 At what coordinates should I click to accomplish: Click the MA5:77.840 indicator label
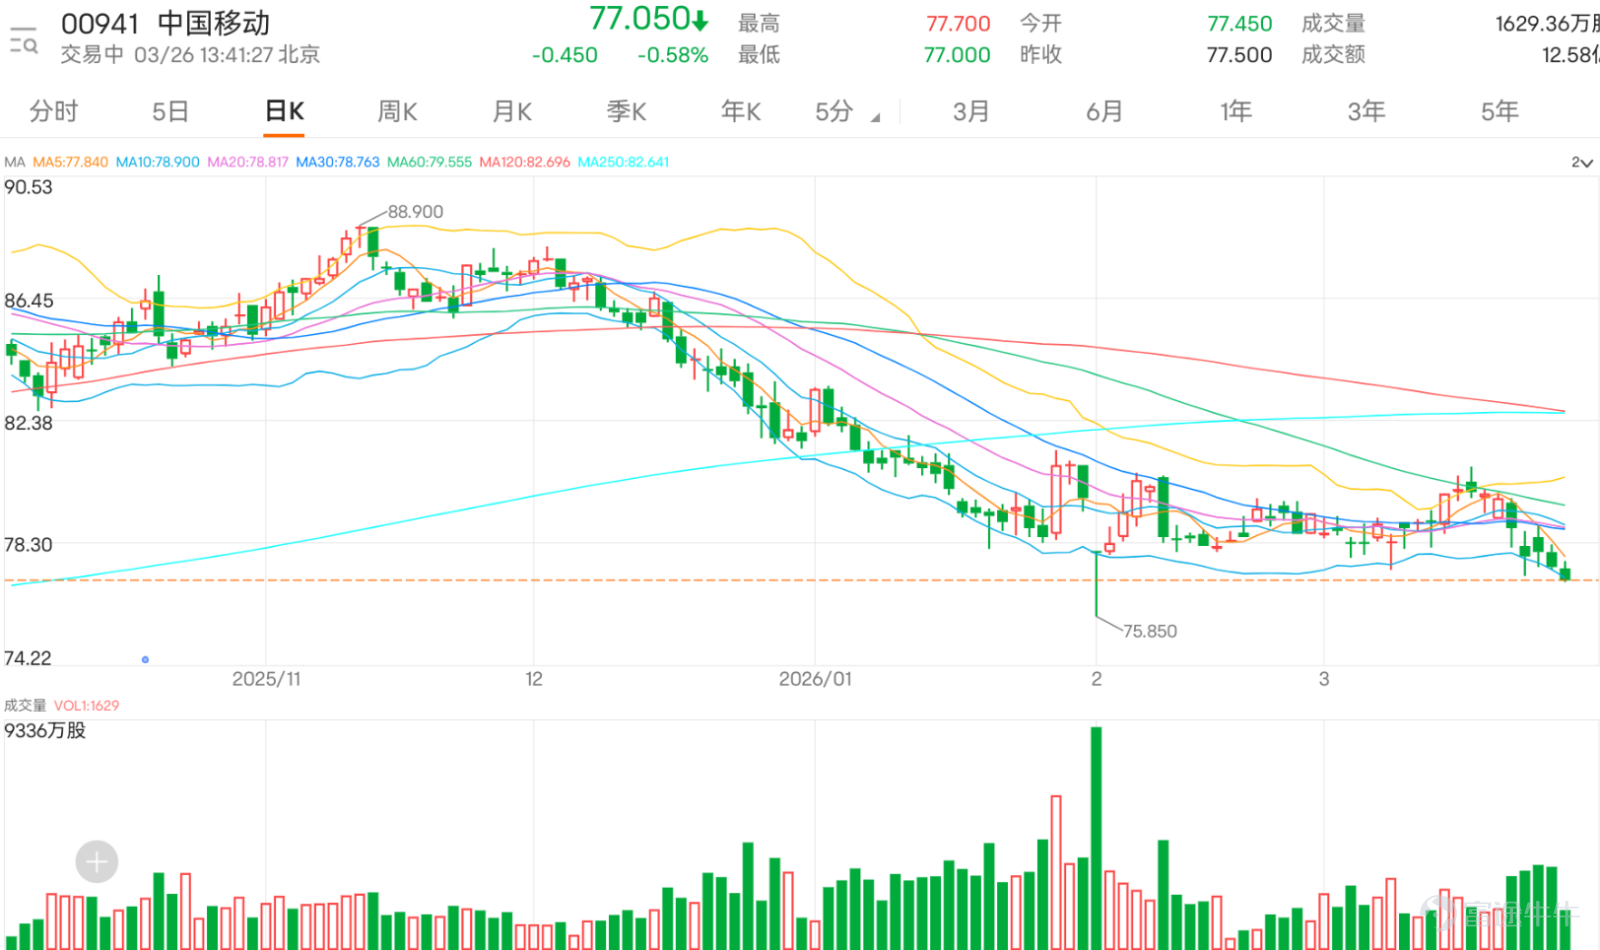[x=70, y=162]
